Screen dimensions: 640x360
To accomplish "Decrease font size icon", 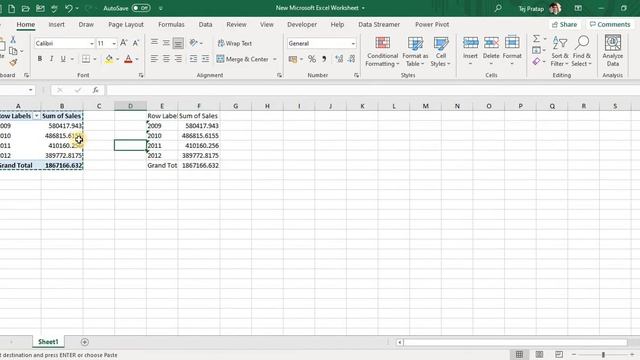I will [x=136, y=43].
